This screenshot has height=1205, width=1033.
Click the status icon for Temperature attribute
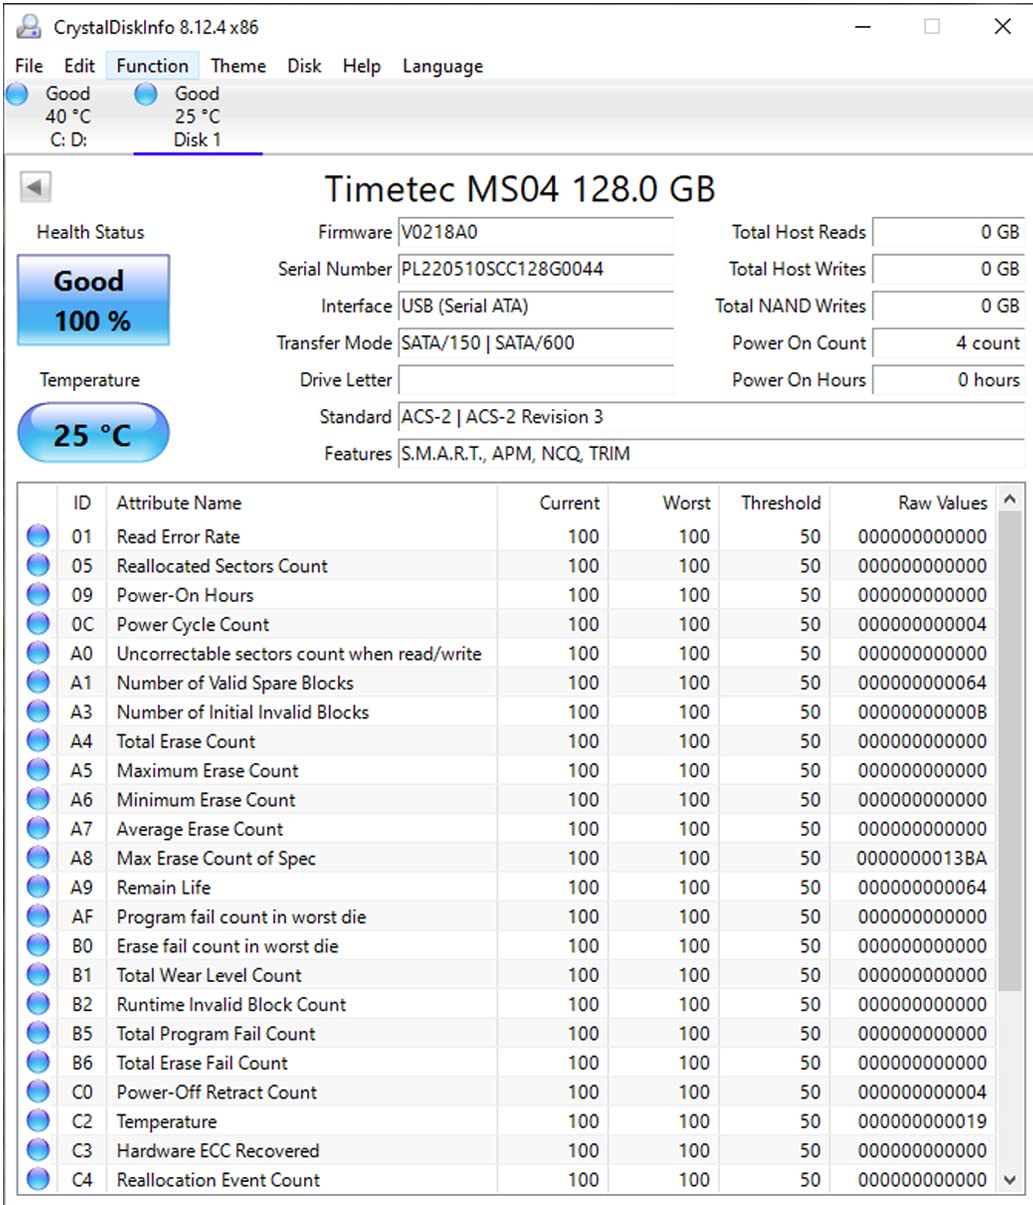coord(38,1122)
